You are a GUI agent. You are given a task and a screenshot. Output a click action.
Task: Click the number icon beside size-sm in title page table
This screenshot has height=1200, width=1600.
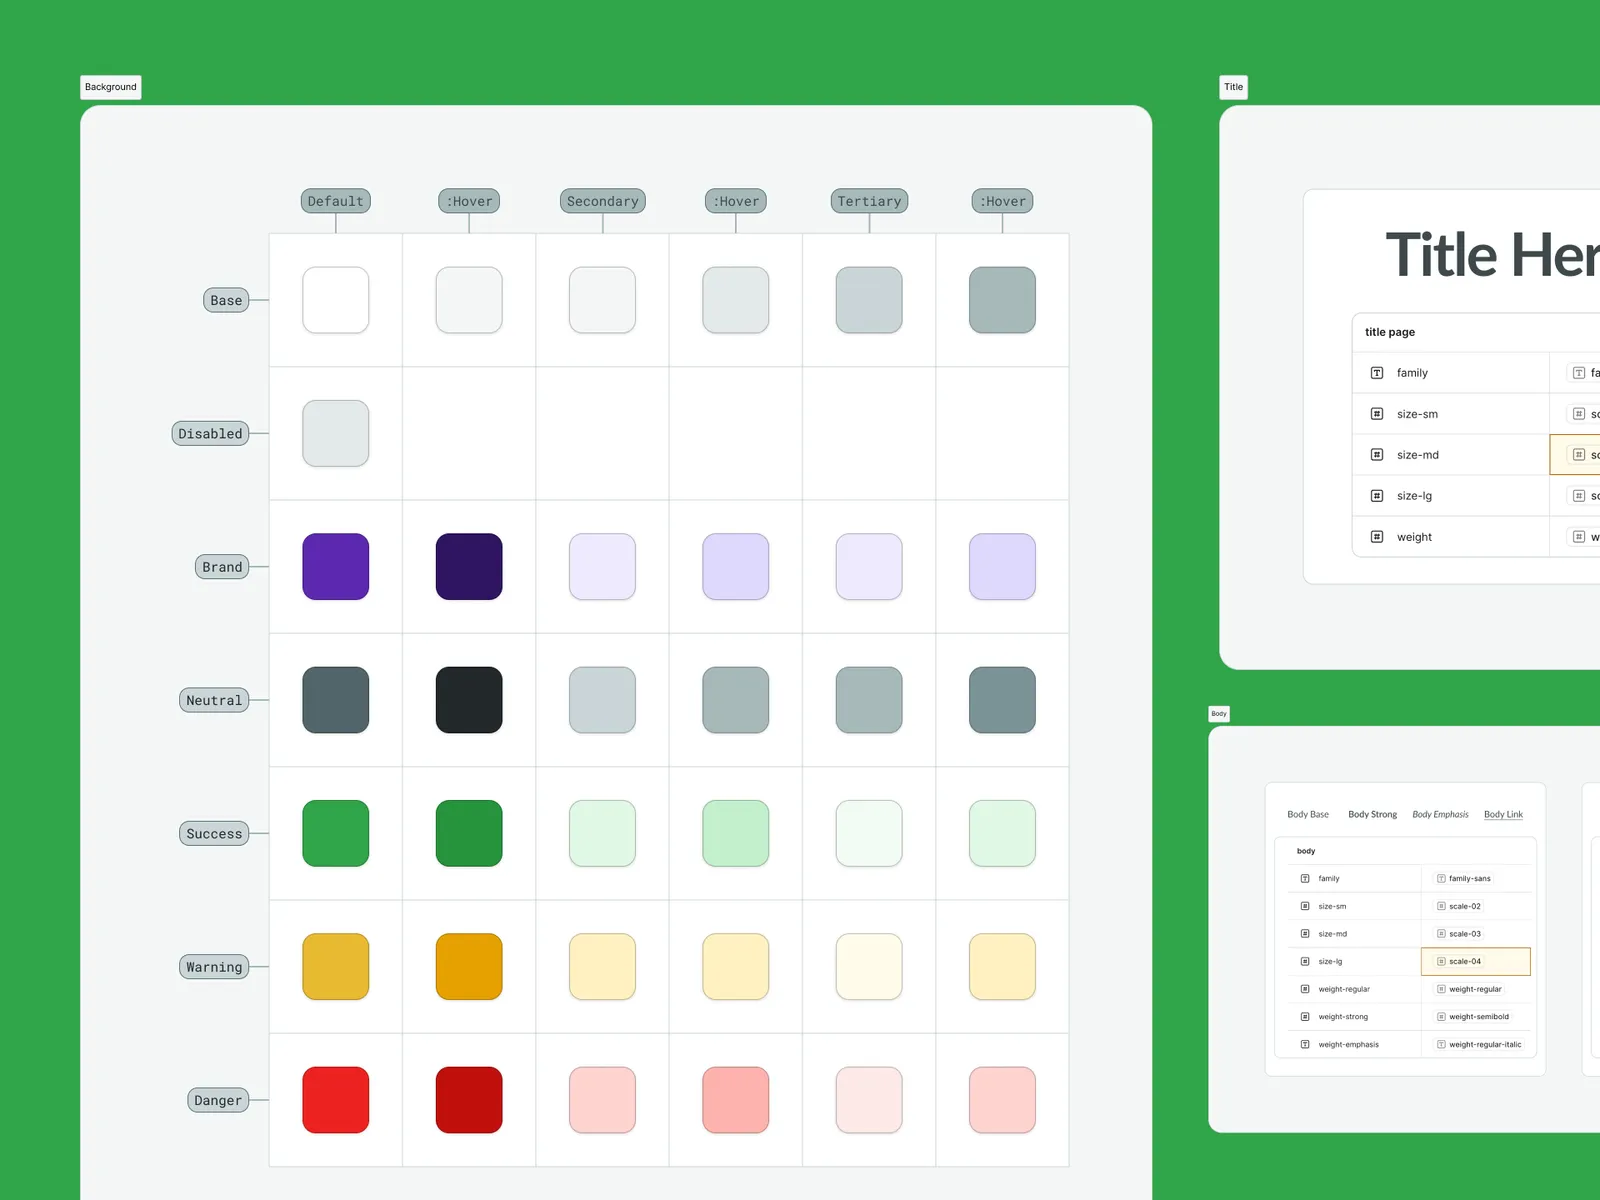1377,414
